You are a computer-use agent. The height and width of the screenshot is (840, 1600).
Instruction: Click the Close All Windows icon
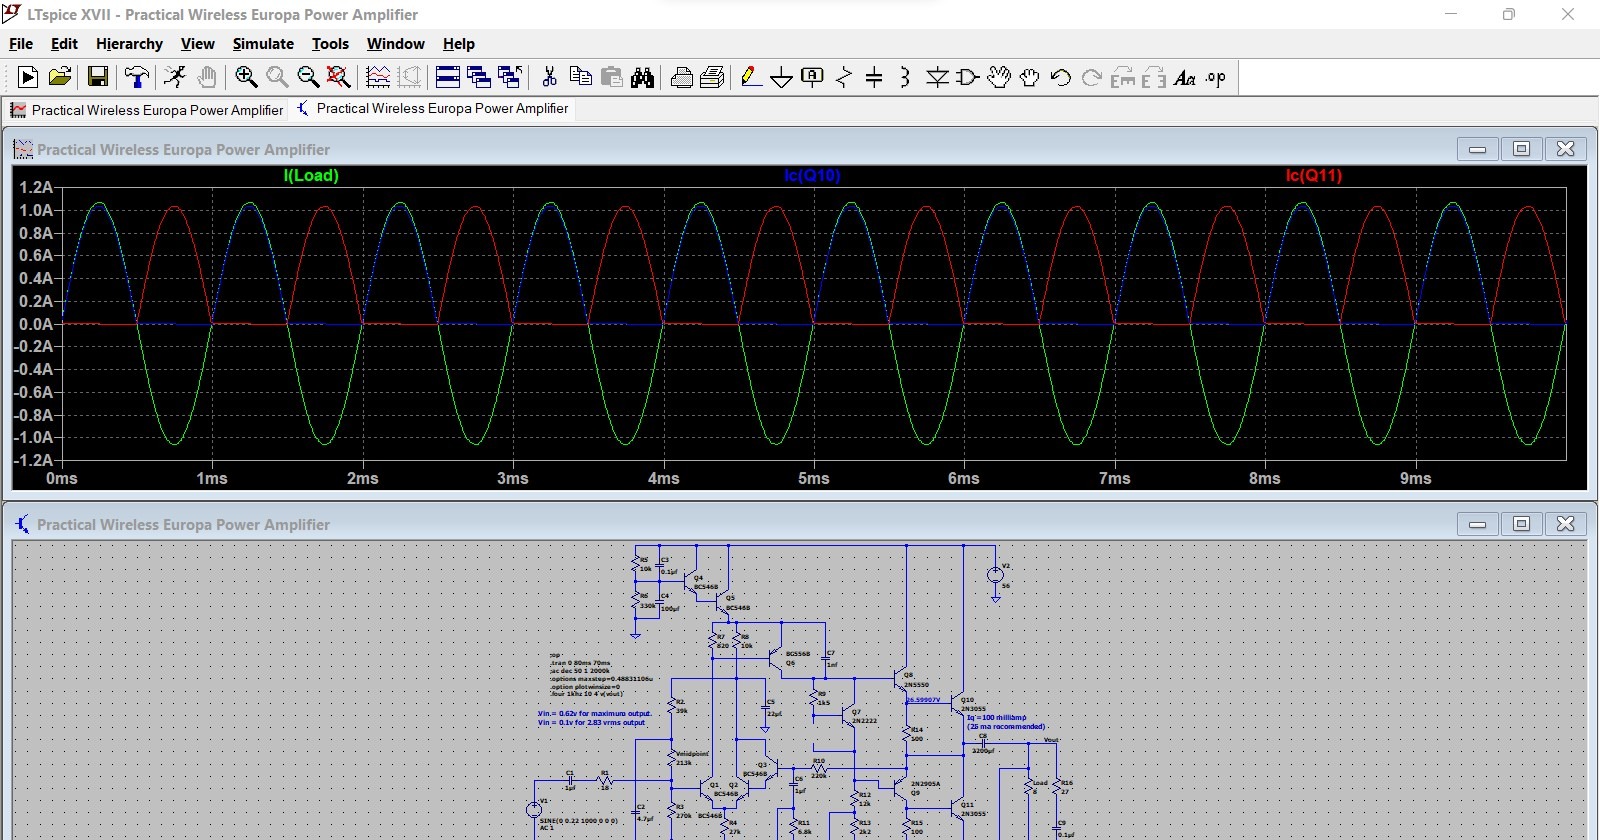click(510, 77)
